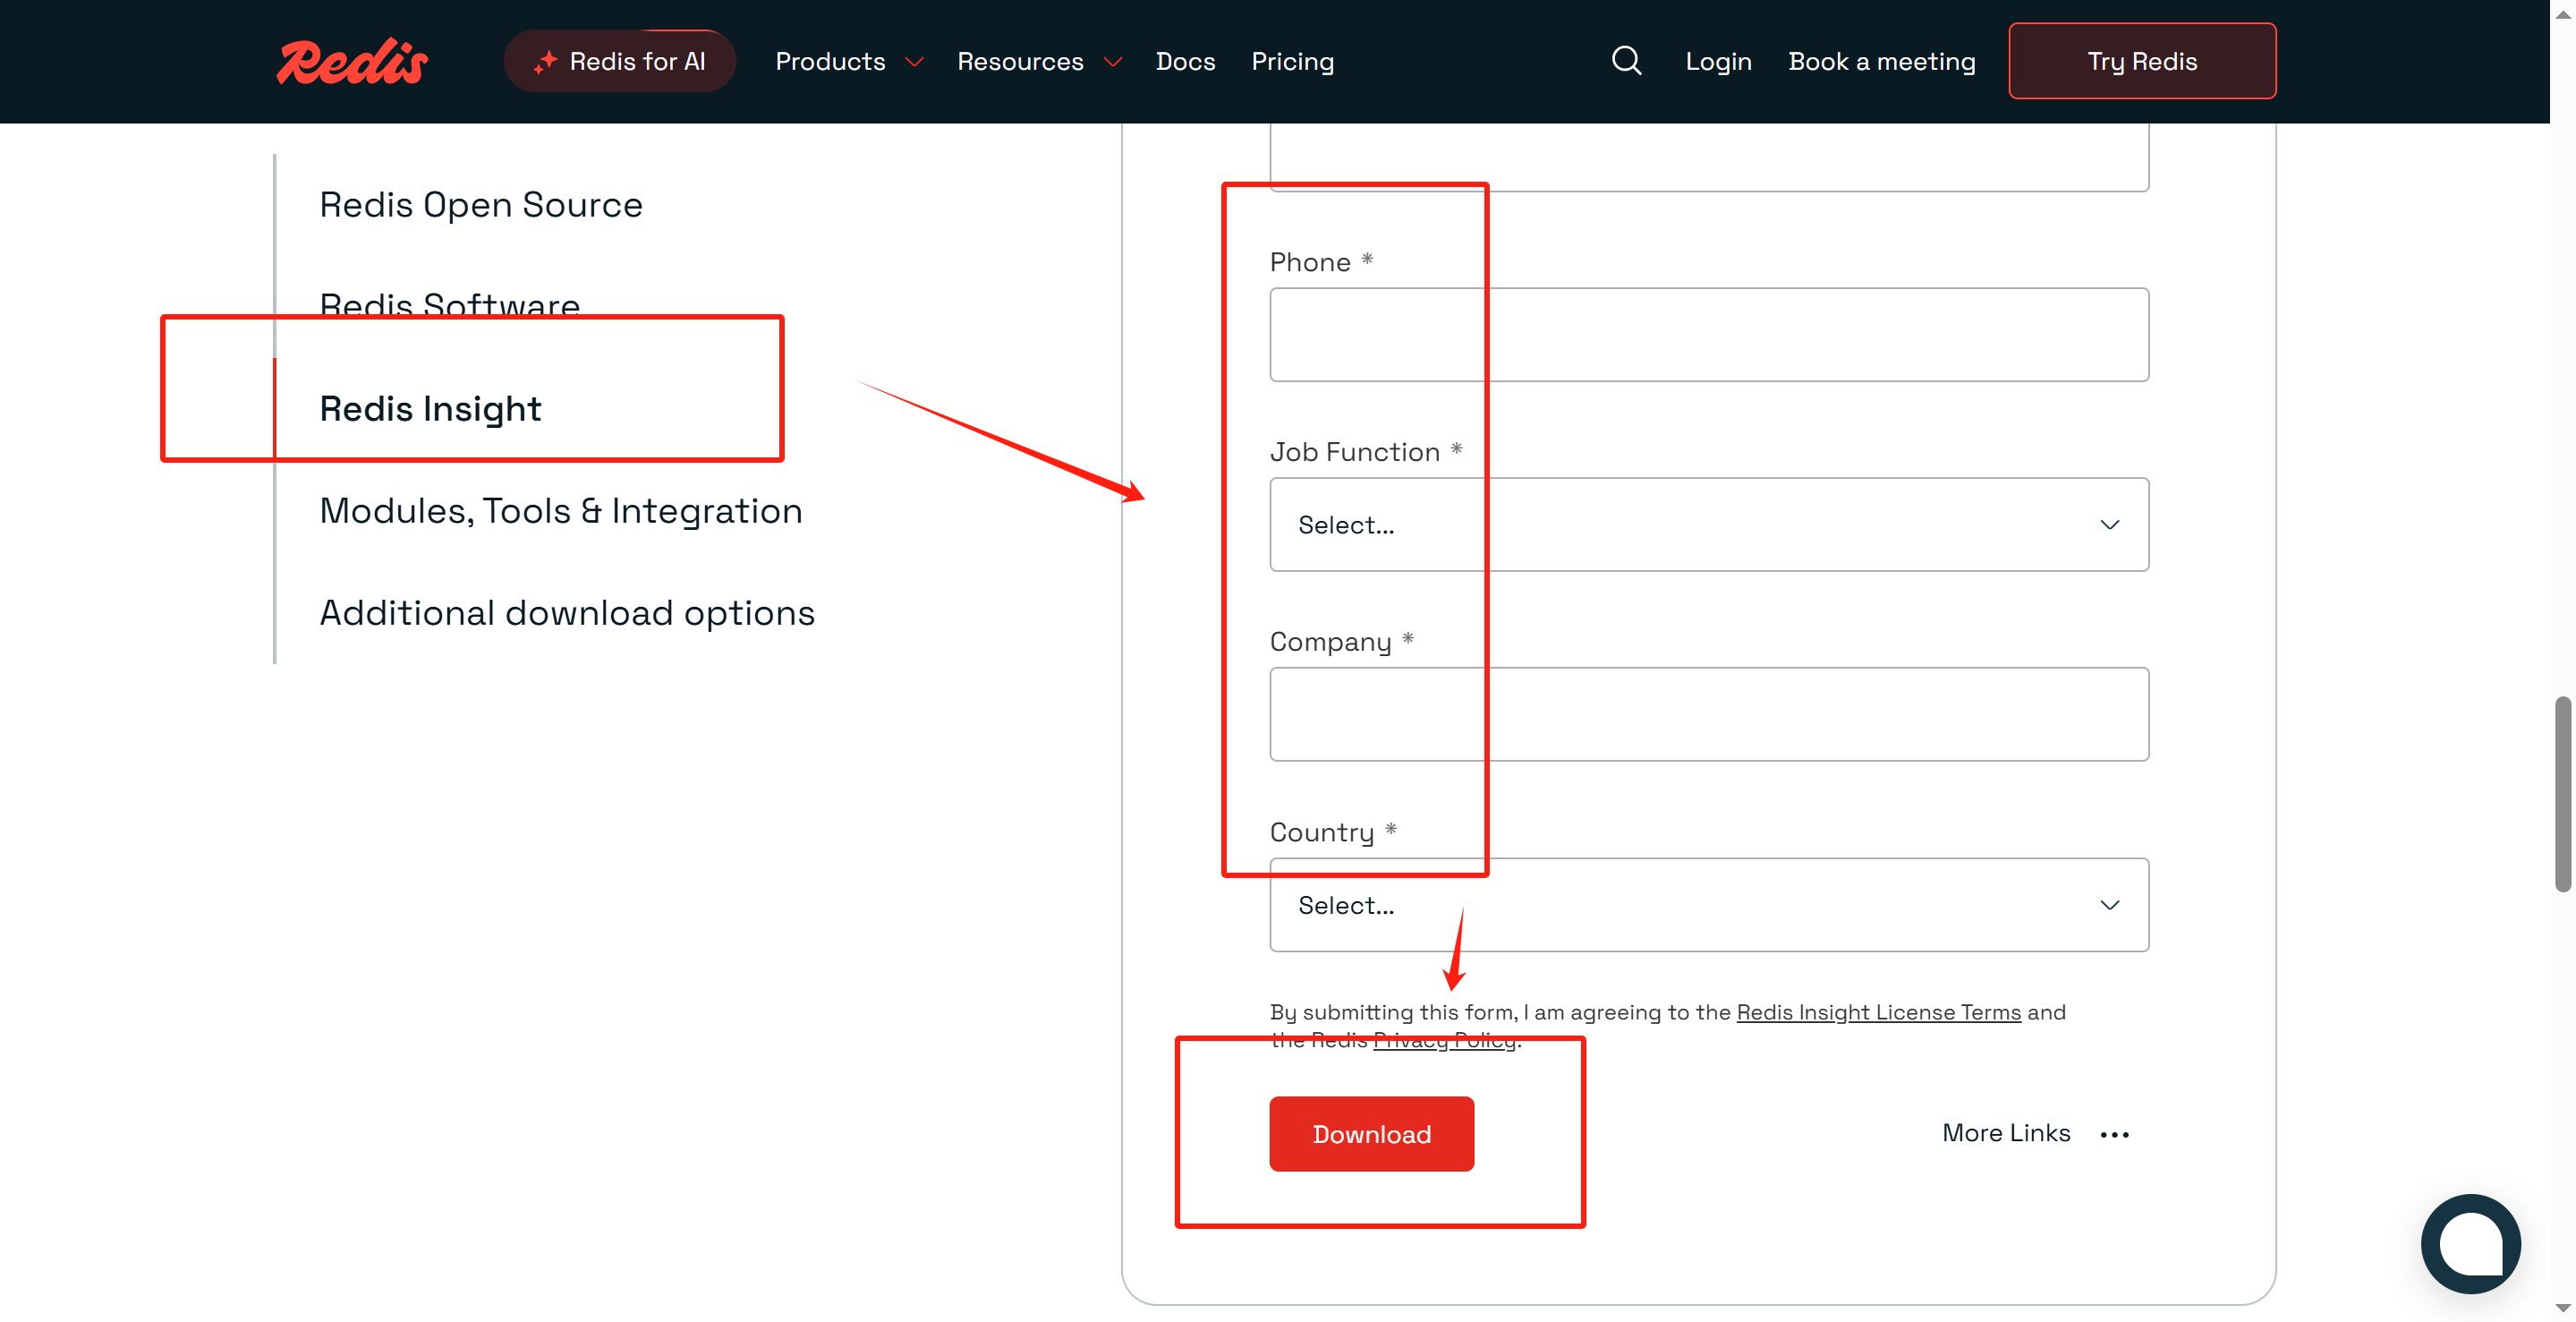2576x1322 pixels.
Task: Open the Country select dropdown
Action: click(x=1708, y=904)
